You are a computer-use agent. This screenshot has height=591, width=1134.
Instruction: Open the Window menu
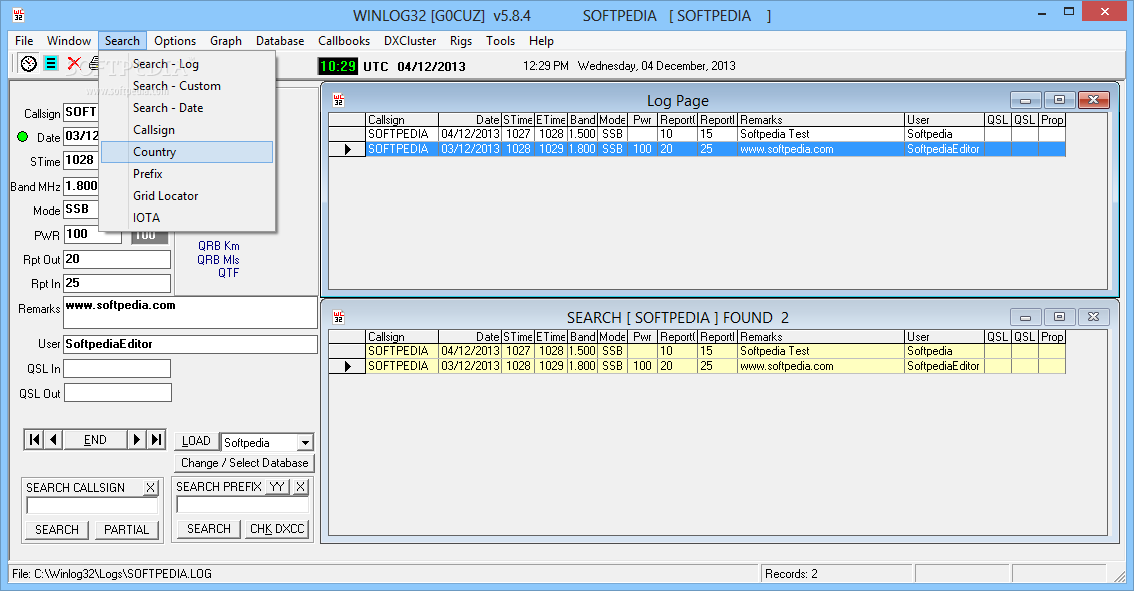[69, 41]
